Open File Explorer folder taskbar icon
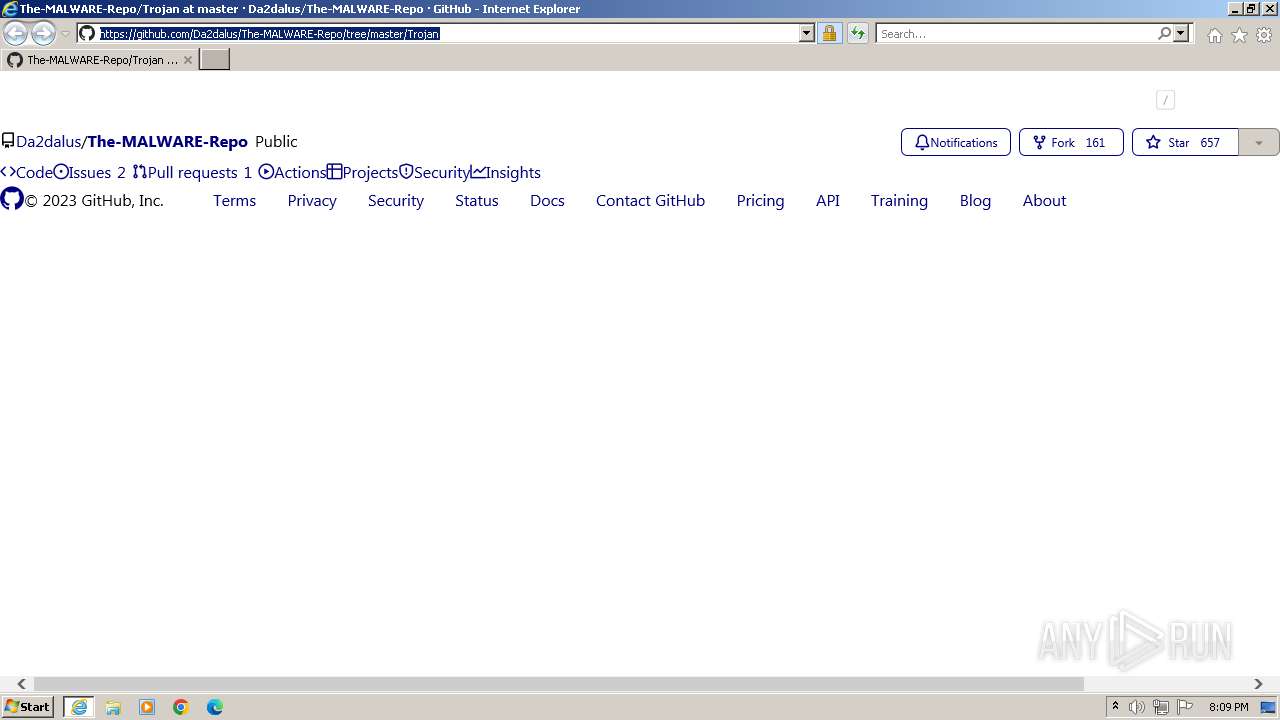 coord(113,707)
